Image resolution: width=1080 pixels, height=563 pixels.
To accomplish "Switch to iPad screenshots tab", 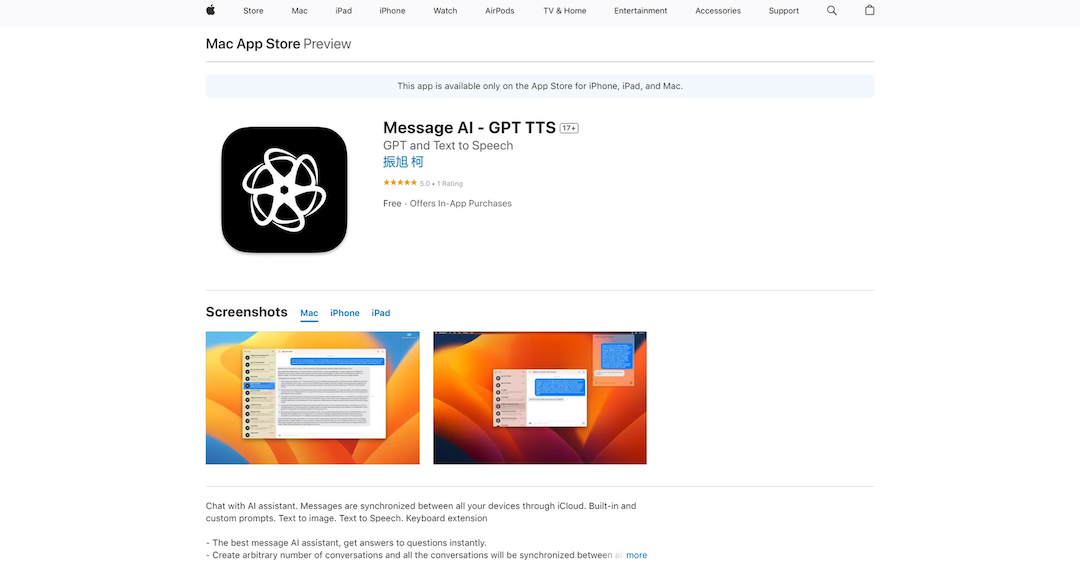I will [381, 313].
